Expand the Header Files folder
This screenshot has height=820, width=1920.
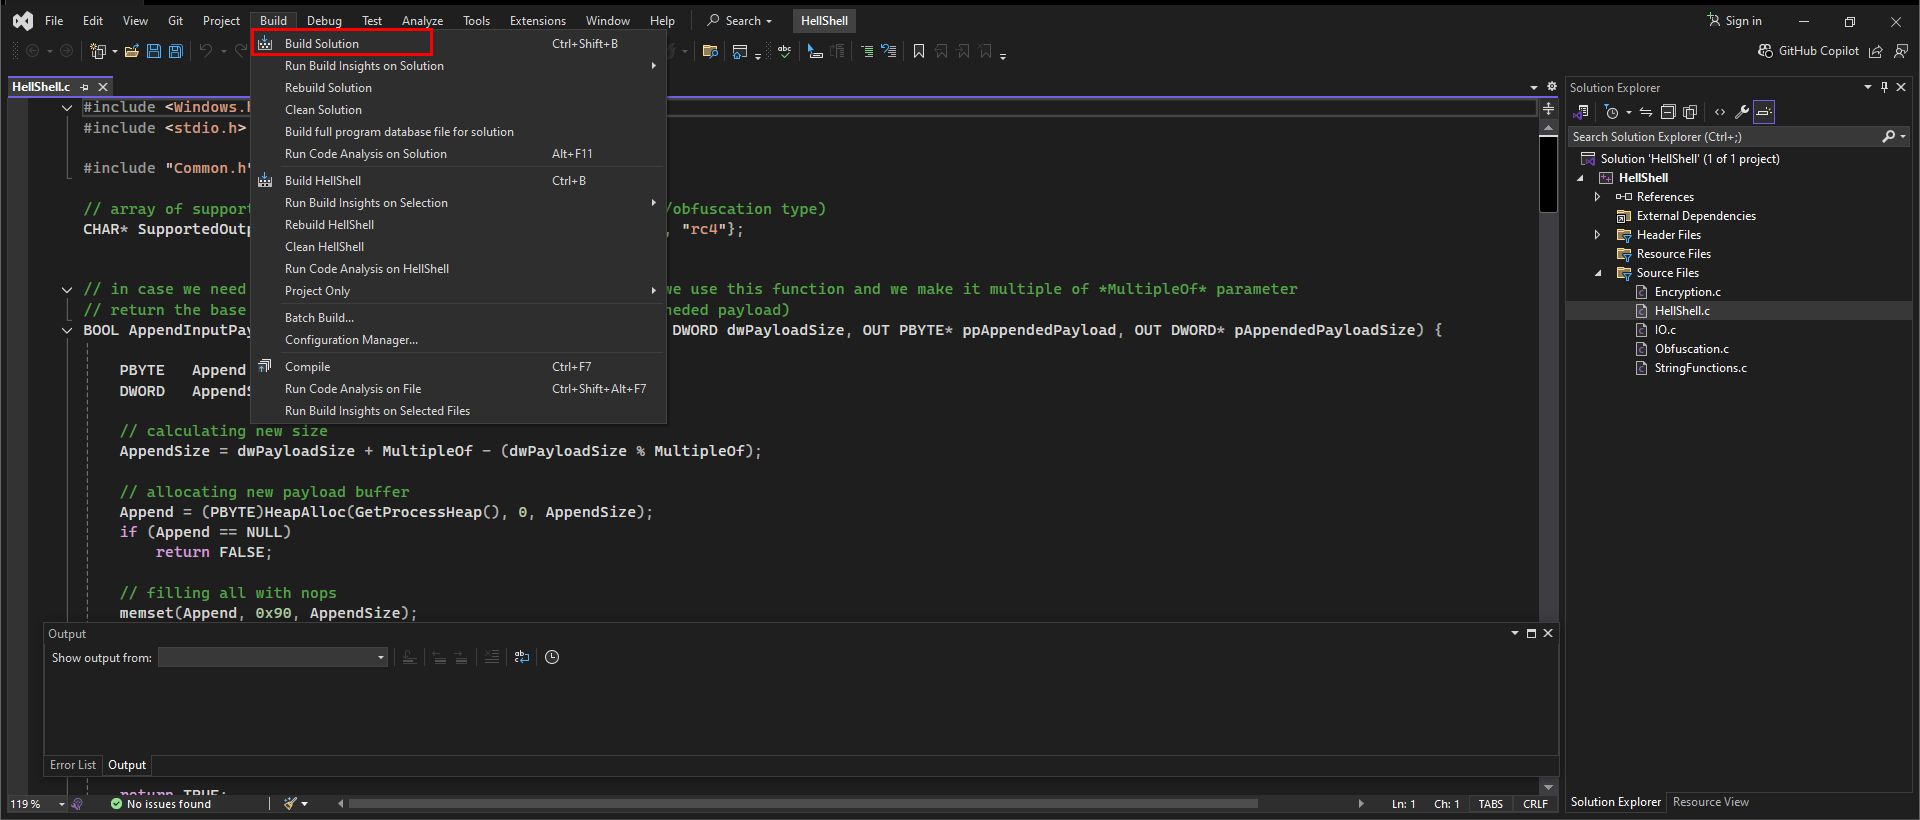tap(1598, 235)
